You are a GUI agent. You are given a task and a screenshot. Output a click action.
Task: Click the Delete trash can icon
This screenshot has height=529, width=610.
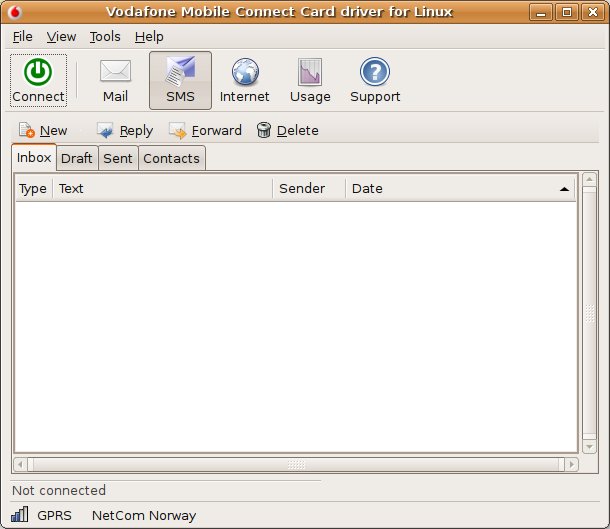click(x=263, y=130)
